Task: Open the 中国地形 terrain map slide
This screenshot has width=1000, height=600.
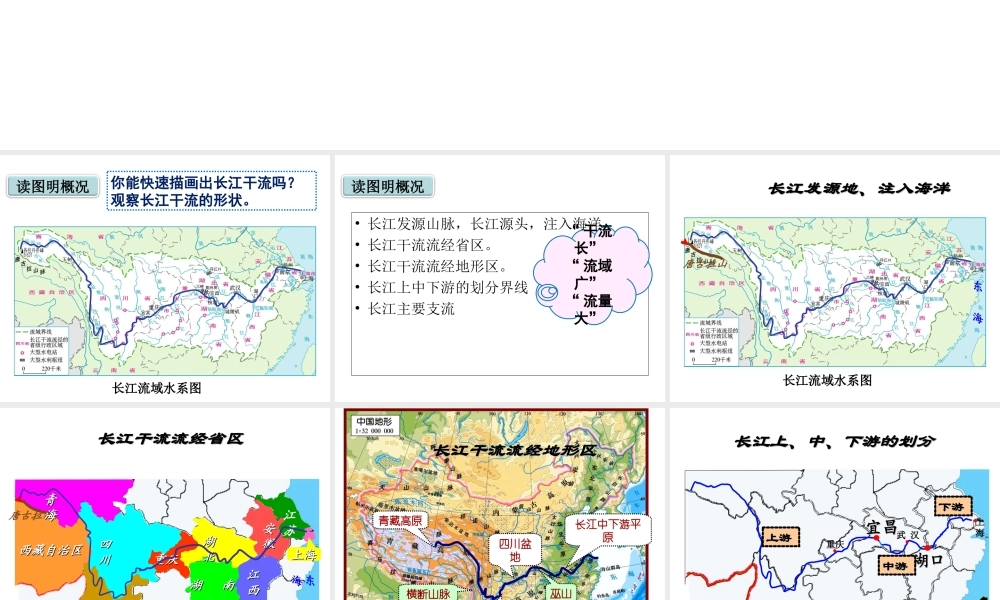Action: (x=499, y=504)
